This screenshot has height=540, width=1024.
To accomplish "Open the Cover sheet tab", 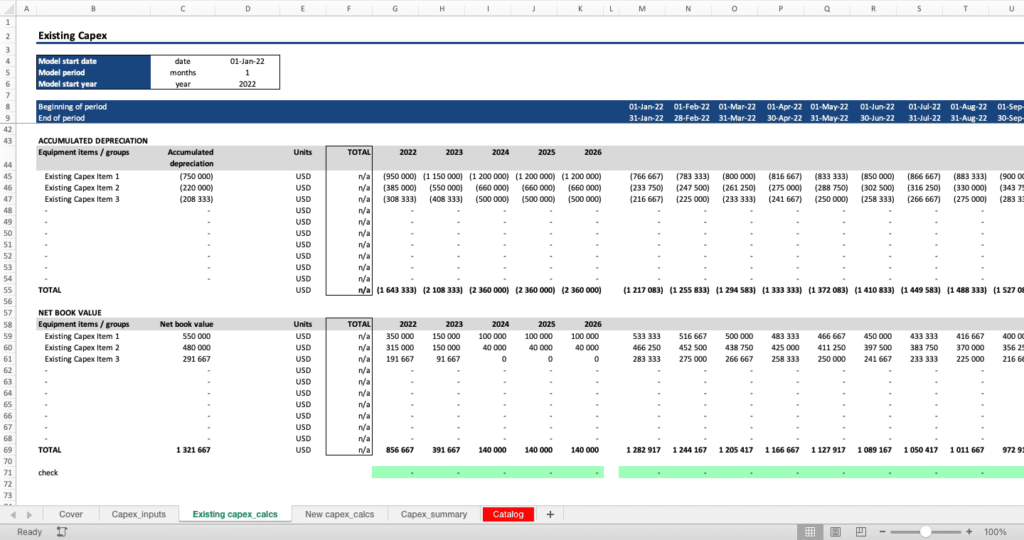I will (x=71, y=514).
